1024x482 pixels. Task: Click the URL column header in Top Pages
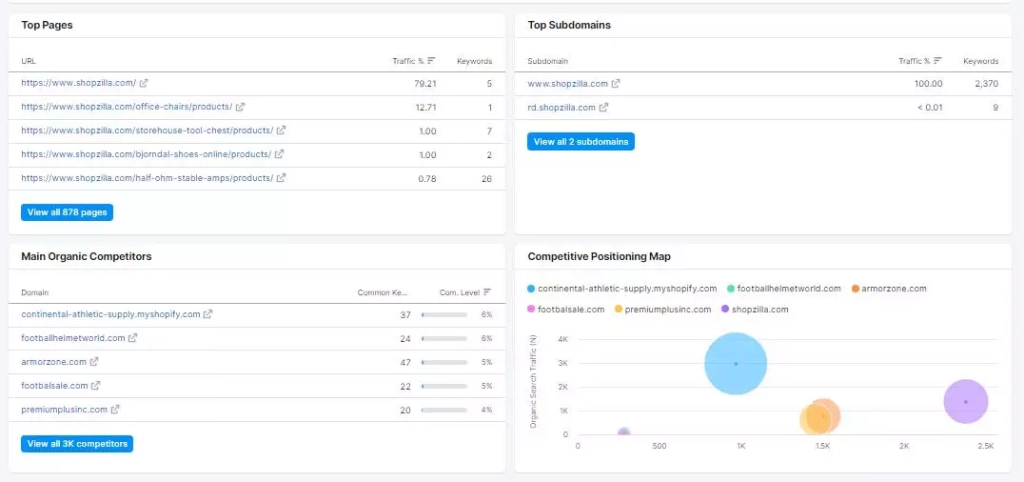click(x=28, y=61)
